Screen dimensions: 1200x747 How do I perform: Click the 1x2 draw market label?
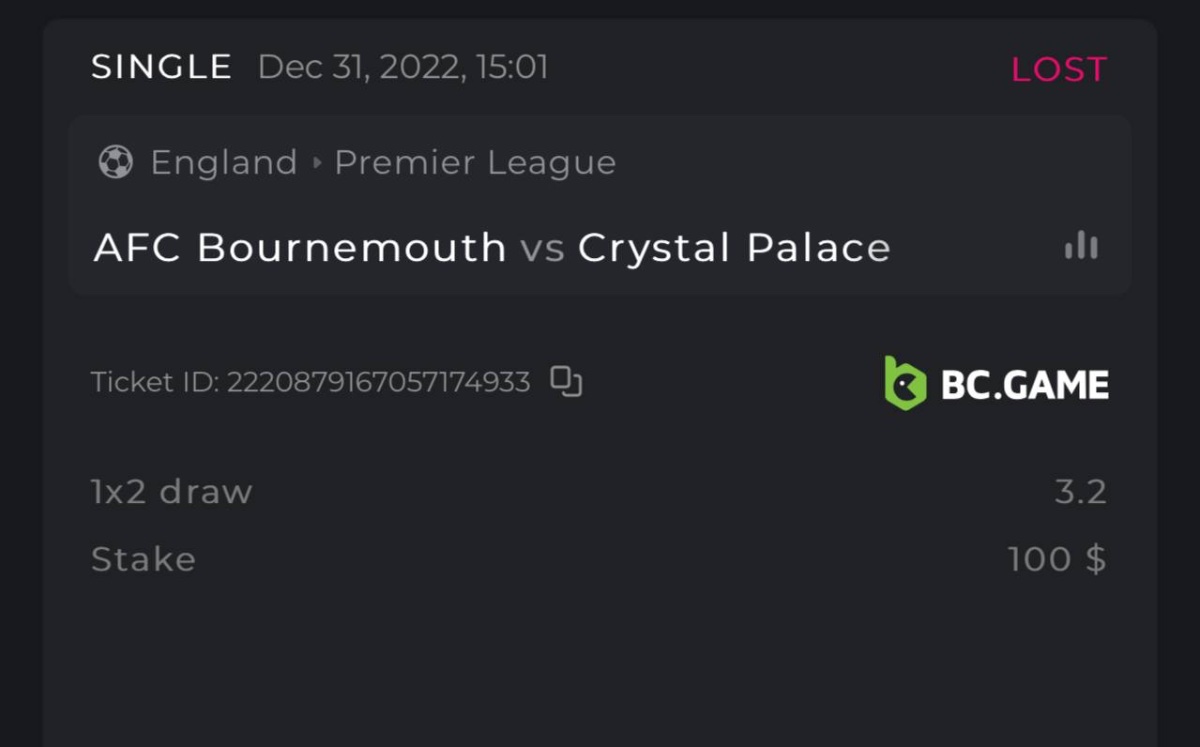(x=172, y=492)
